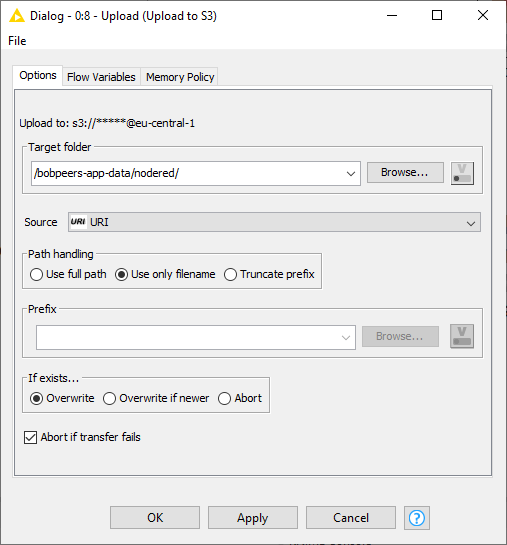
Task: Open help with the question mark icon
Action: tap(417, 518)
